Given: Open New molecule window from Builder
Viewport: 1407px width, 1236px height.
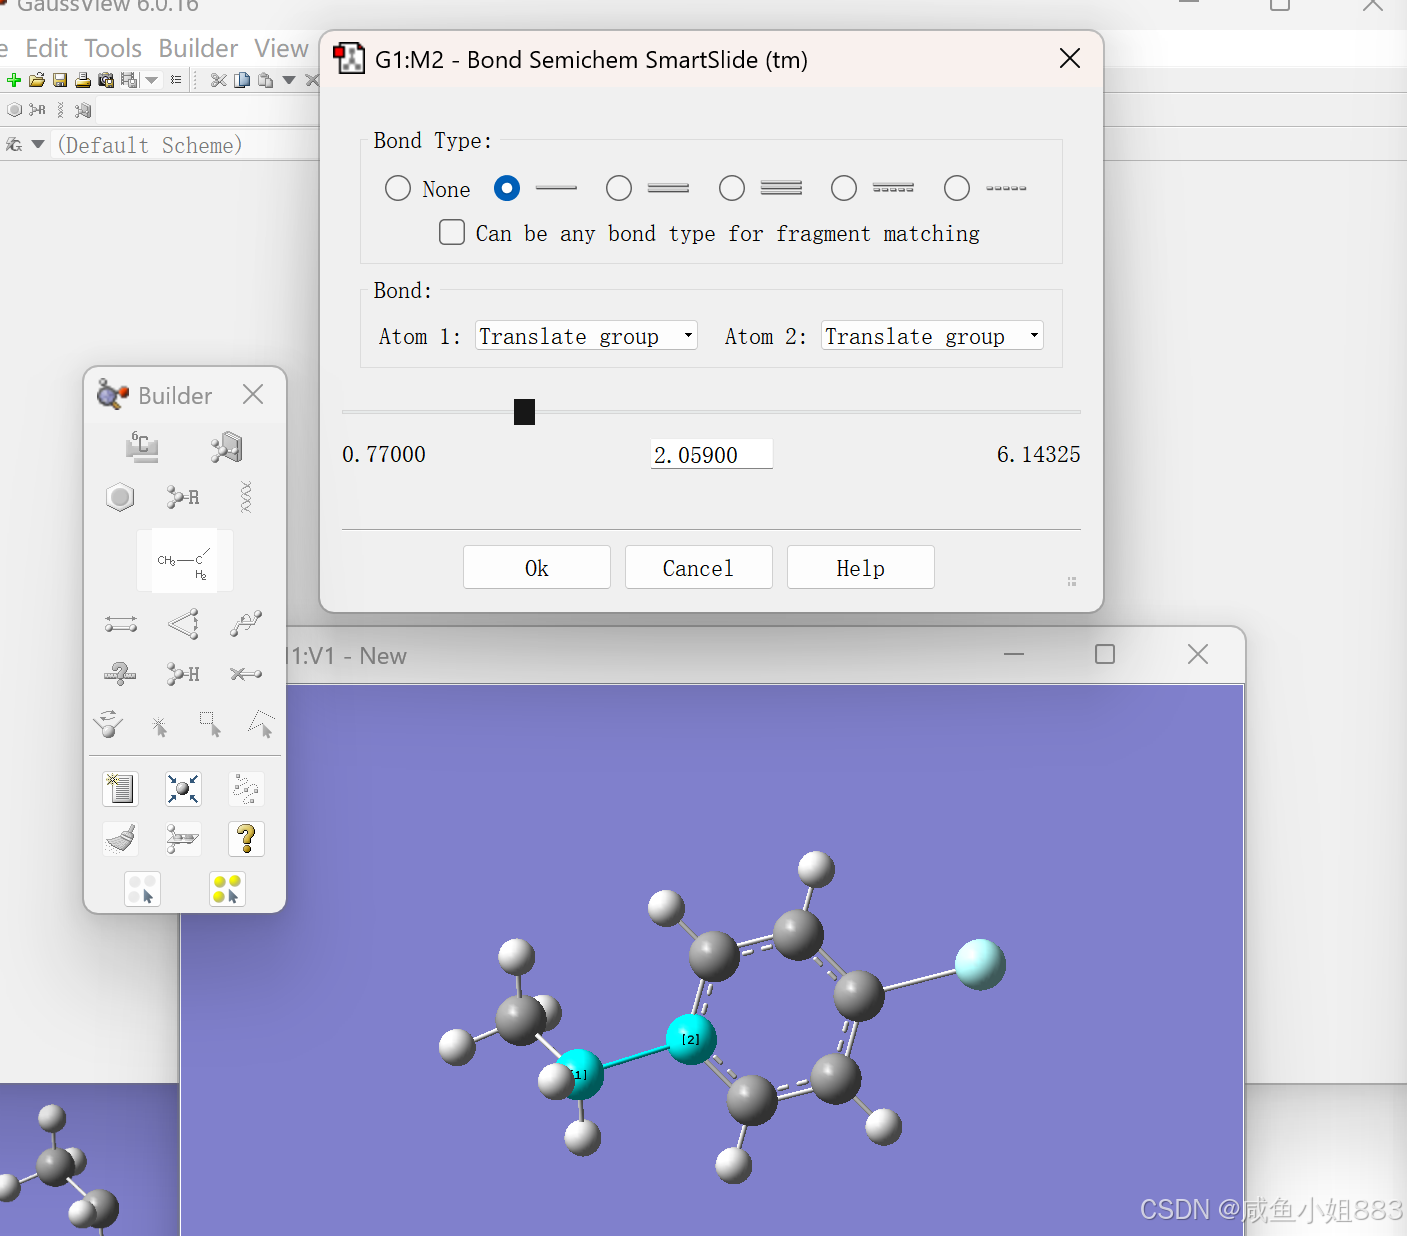Looking at the screenshot, I should click(120, 789).
